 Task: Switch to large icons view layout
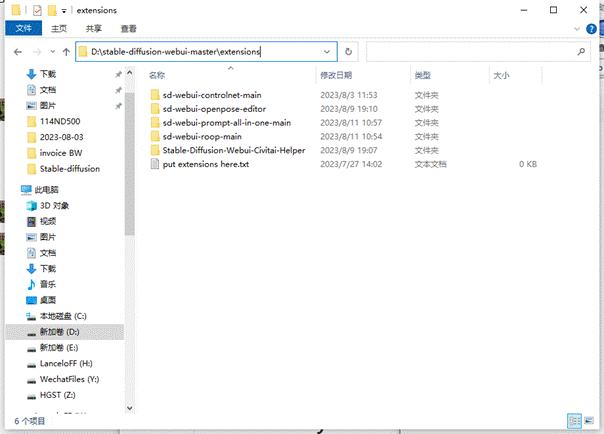tap(589, 421)
